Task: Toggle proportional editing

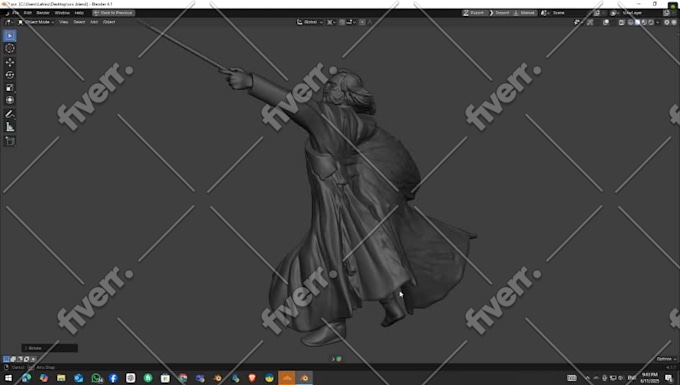Action: coord(362,22)
